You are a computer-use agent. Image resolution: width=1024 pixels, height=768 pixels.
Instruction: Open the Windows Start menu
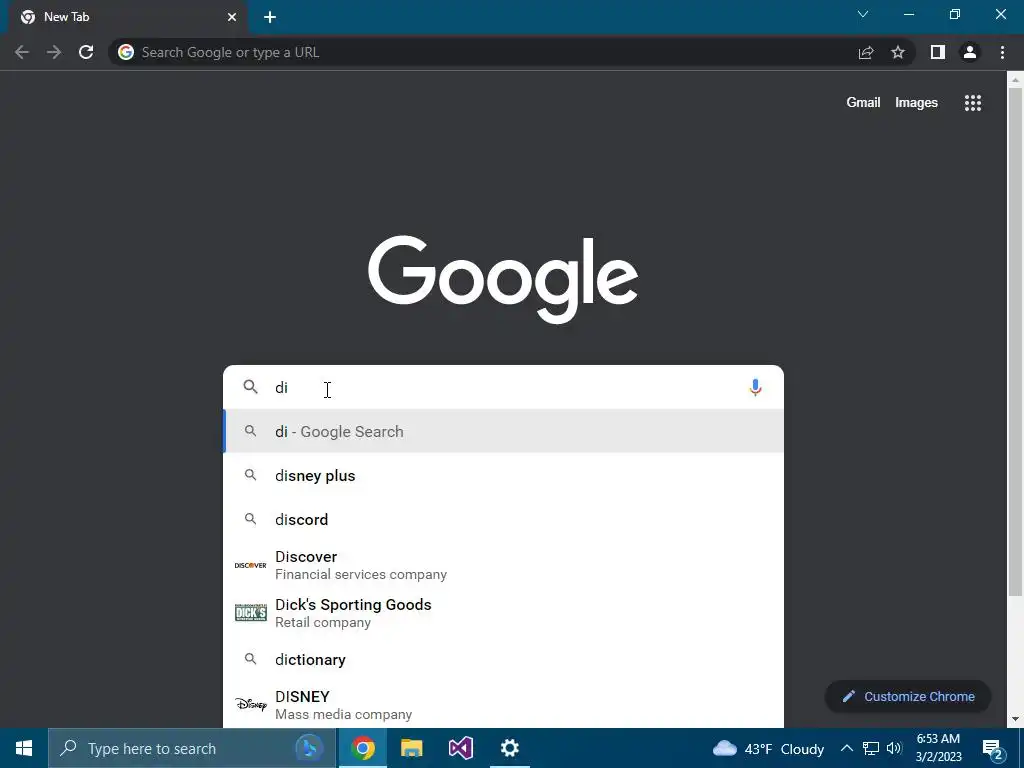coord(24,748)
